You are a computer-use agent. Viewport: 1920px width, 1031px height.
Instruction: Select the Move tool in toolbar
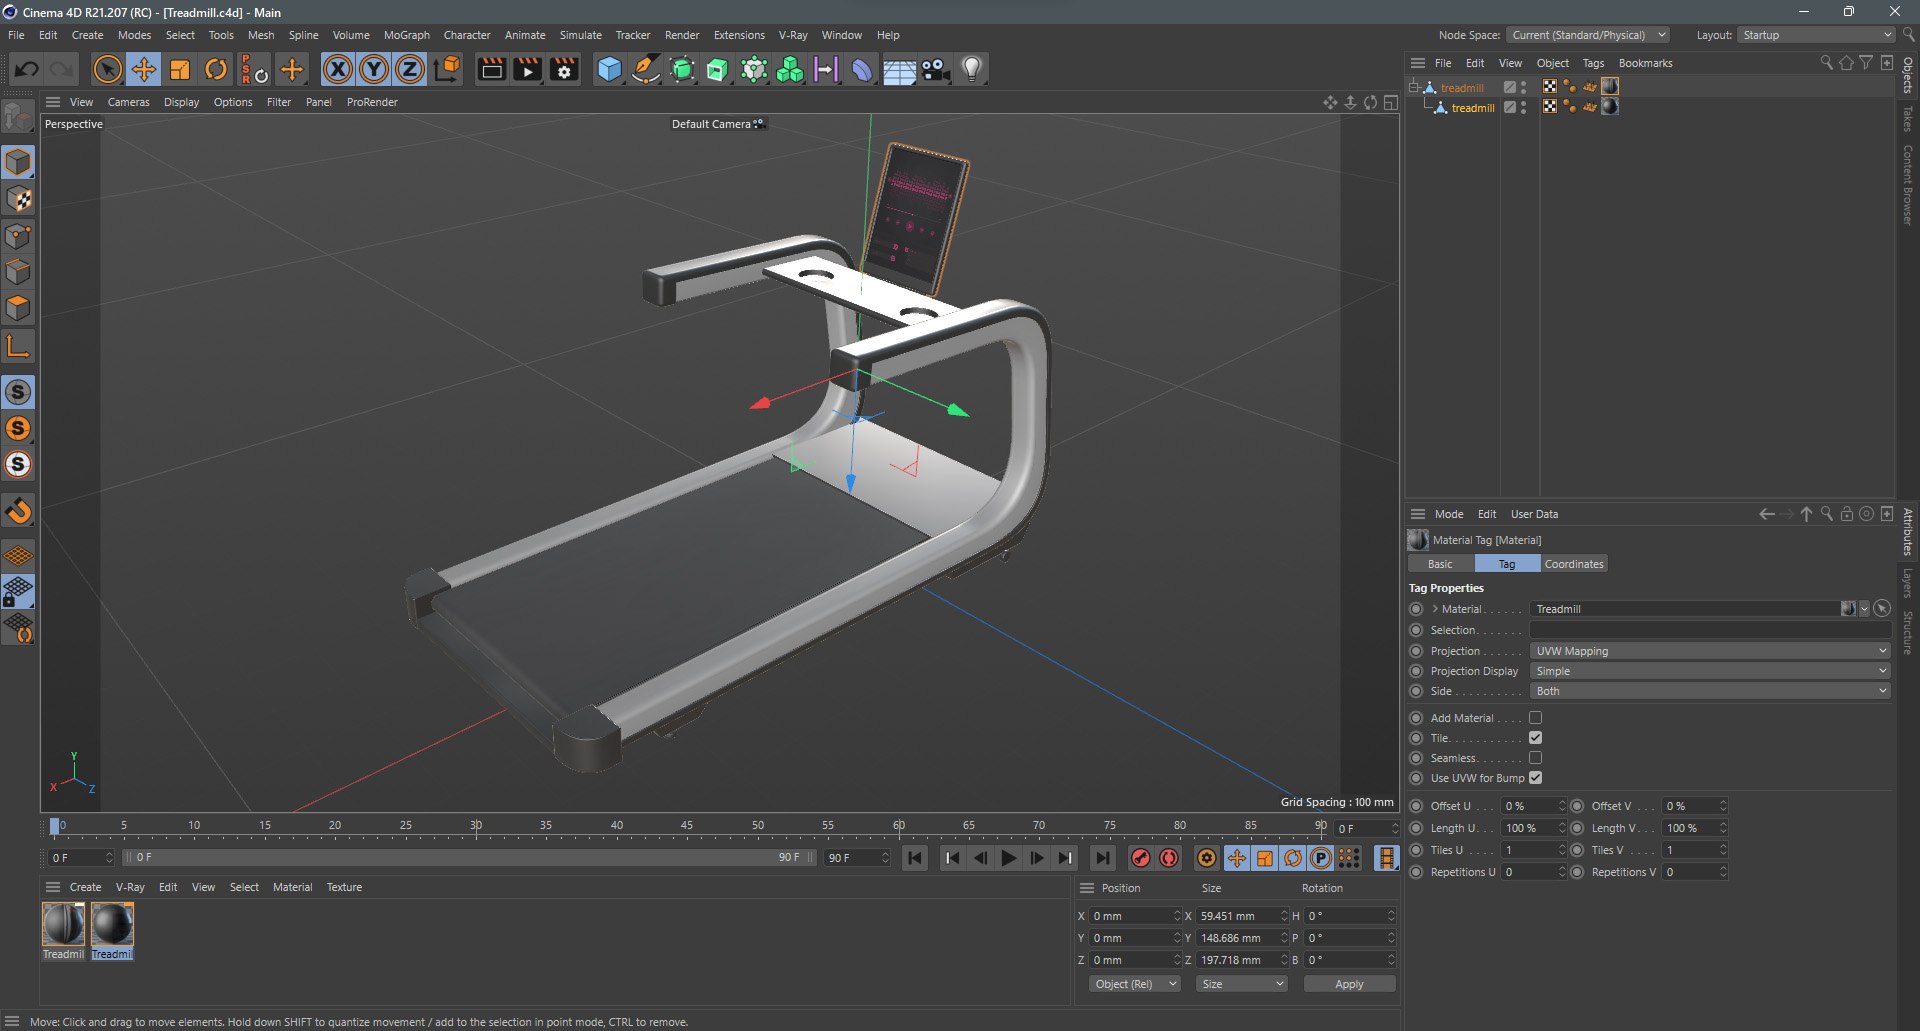click(144, 69)
